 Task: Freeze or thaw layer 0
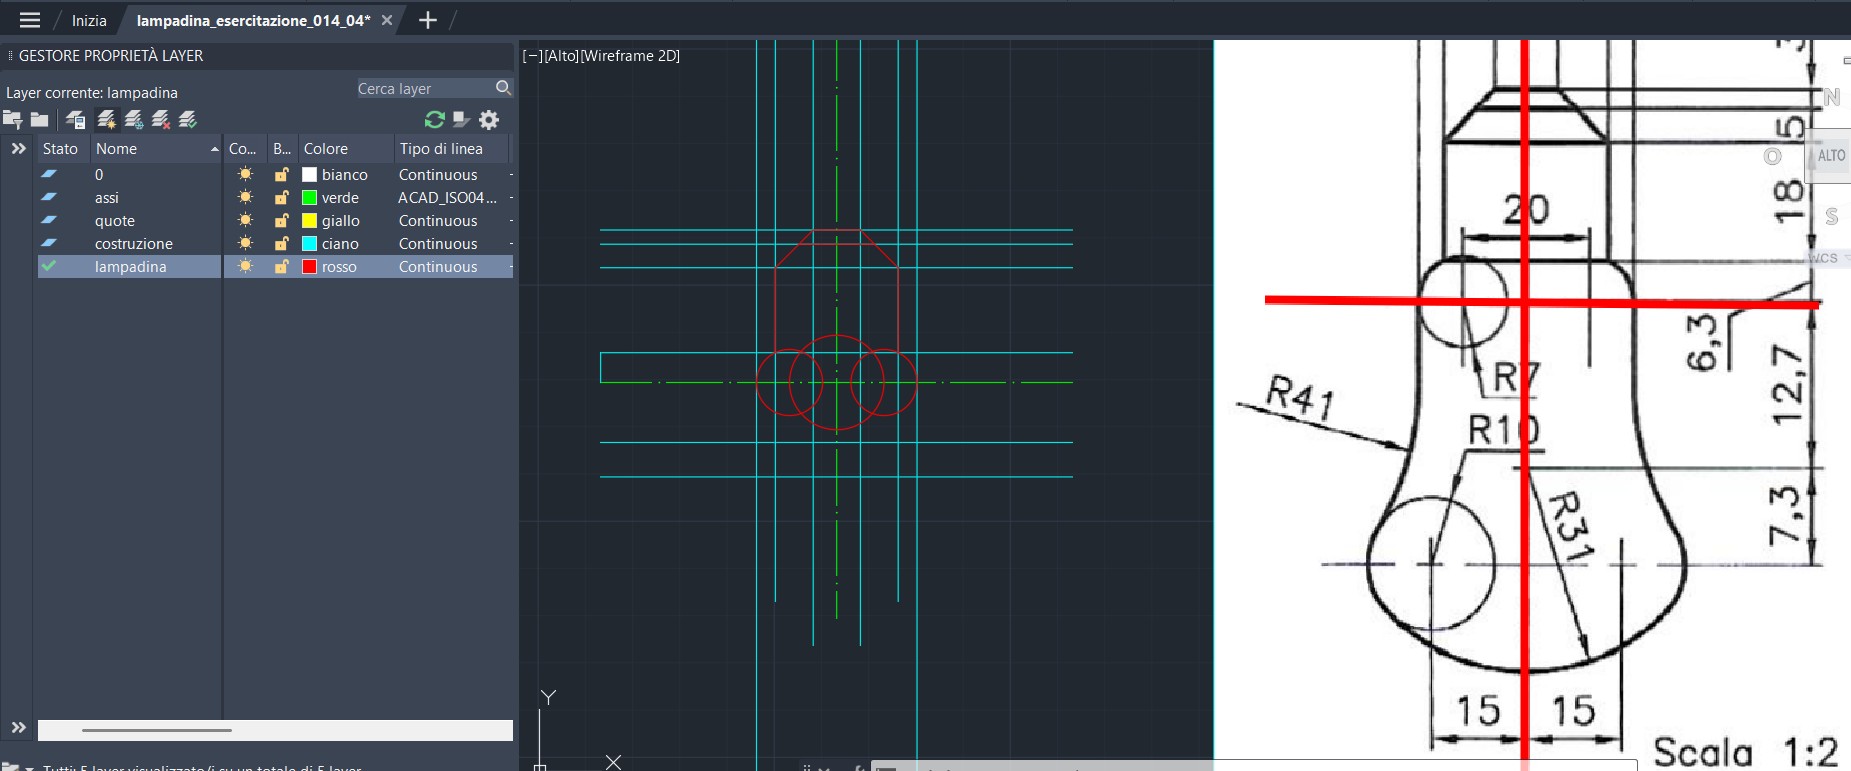point(245,174)
